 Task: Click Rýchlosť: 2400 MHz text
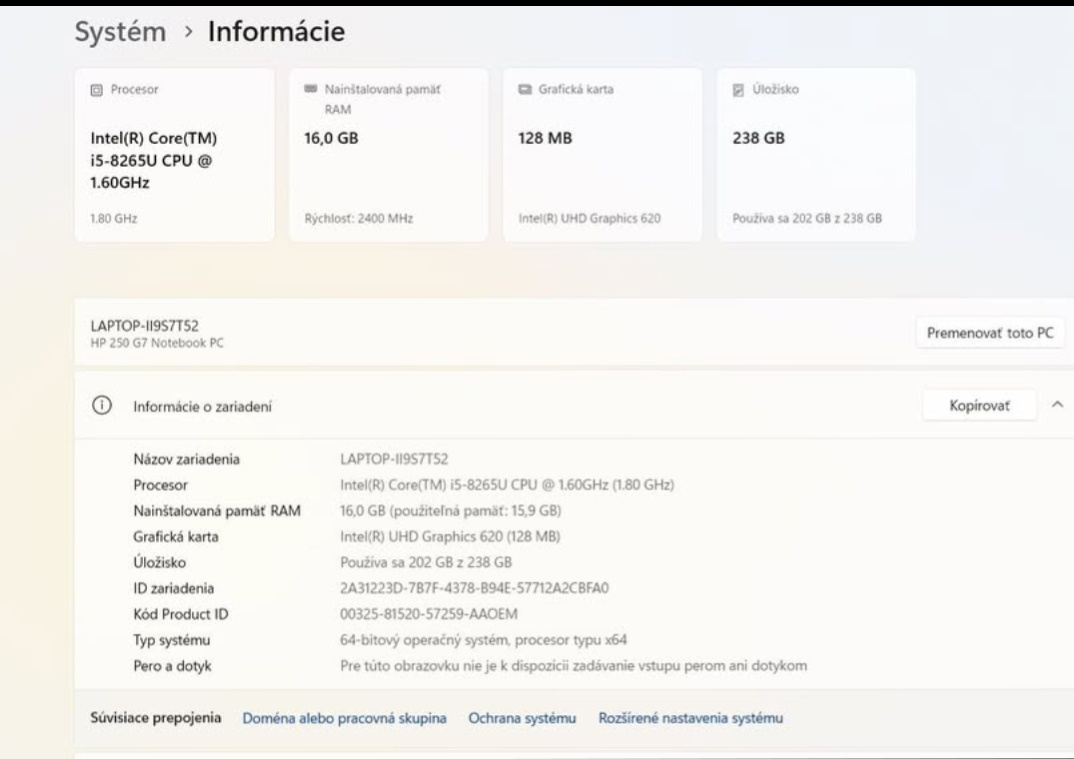tap(359, 219)
